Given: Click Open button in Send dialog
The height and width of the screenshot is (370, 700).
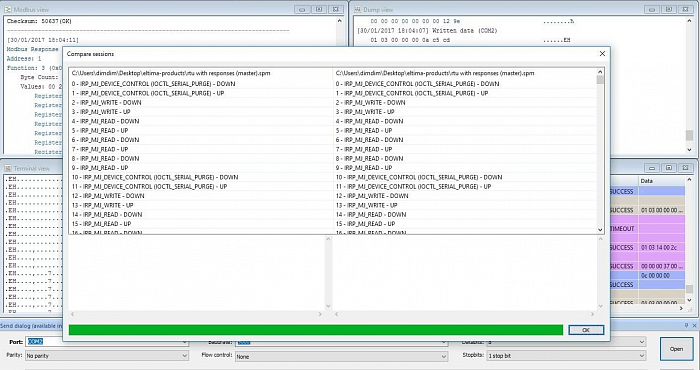Looking at the screenshot, I should (676, 349).
